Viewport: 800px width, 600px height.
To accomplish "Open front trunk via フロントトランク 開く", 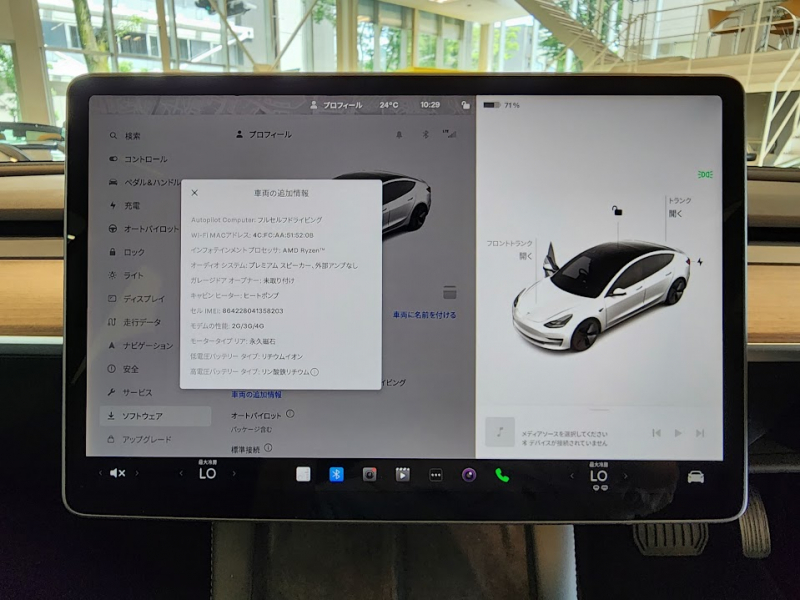I will (x=510, y=249).
